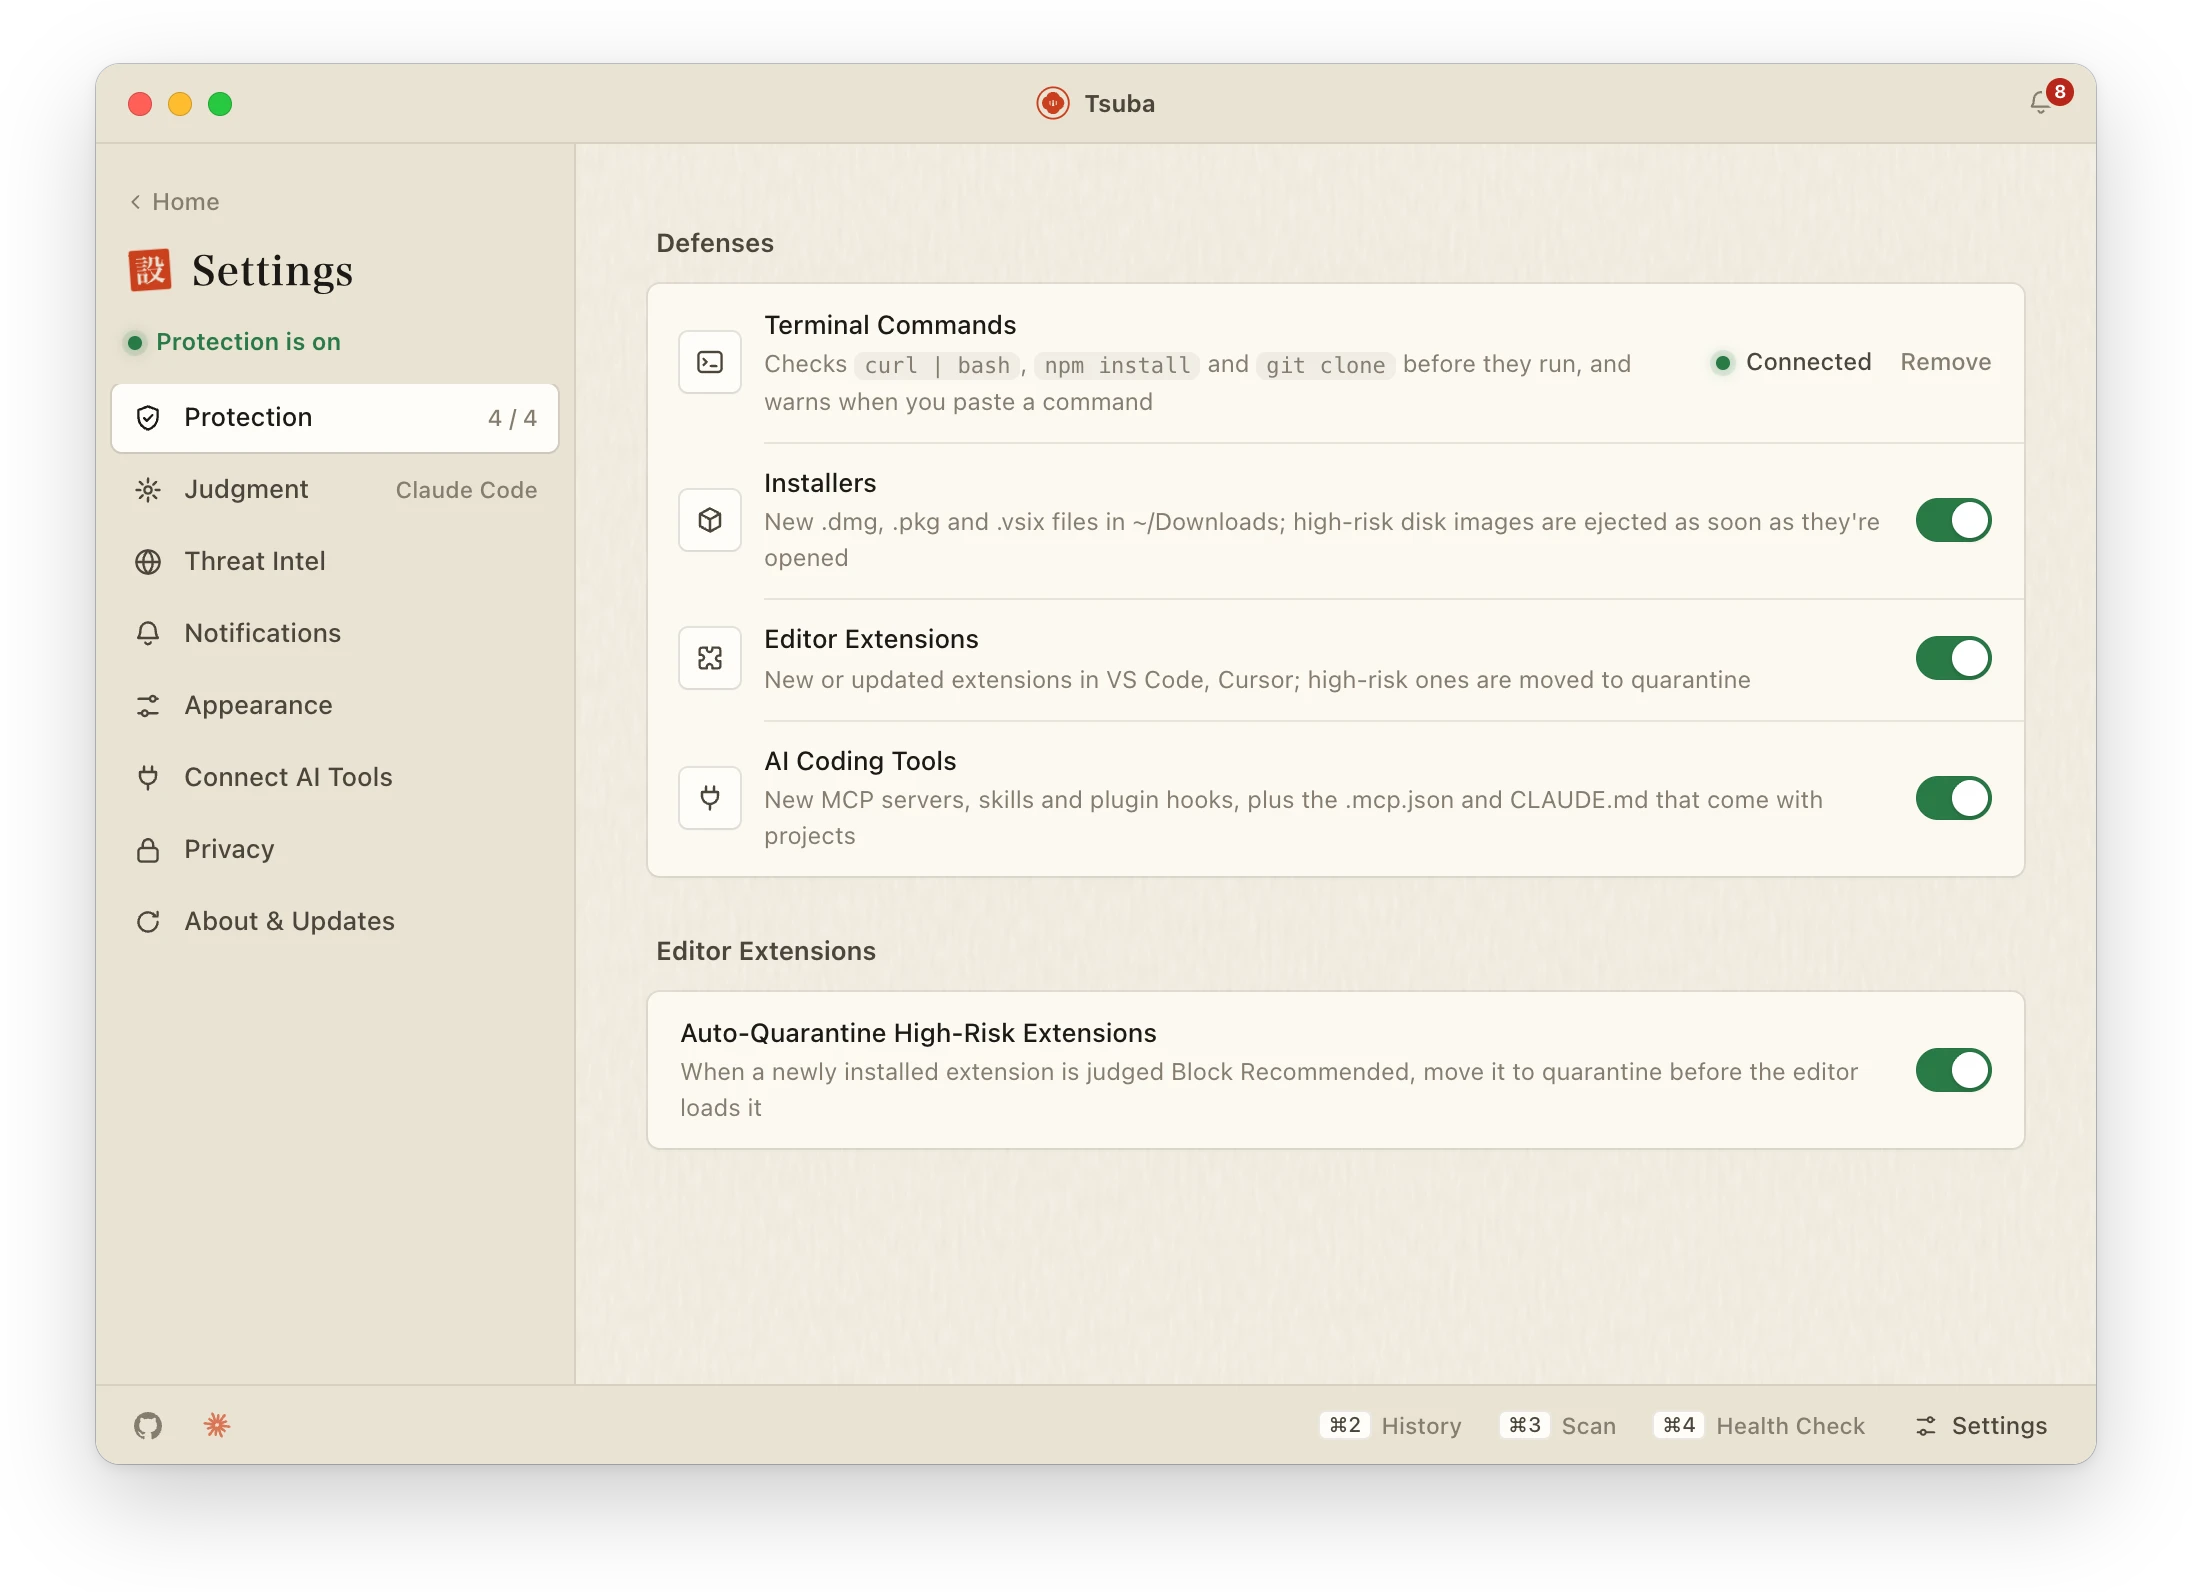Screen dimensions: 2192x1592
Task: Switch off the AI Coding Tools toggle
Action: (1953, 798)
